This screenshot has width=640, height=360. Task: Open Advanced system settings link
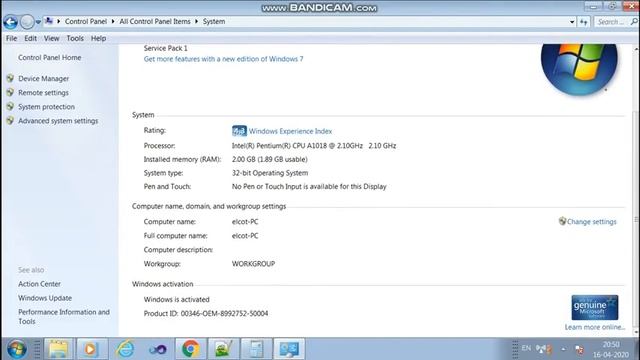58,121
